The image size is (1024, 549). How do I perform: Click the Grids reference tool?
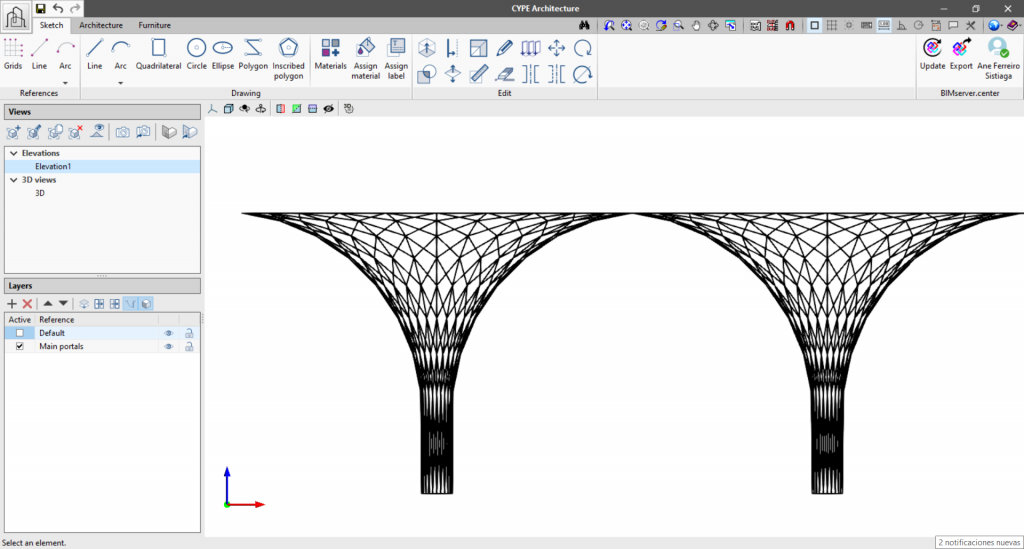pyautogui.click(x=13, y=54)
